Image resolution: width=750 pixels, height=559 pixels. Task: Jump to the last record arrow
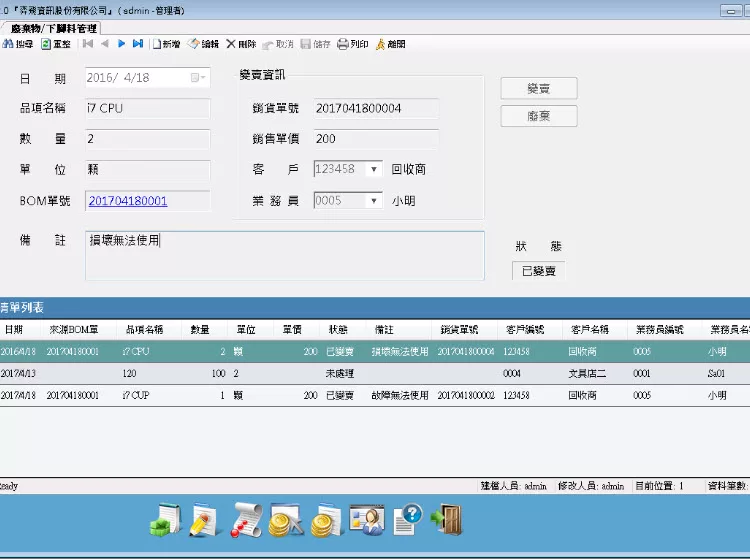click(138, 44)
